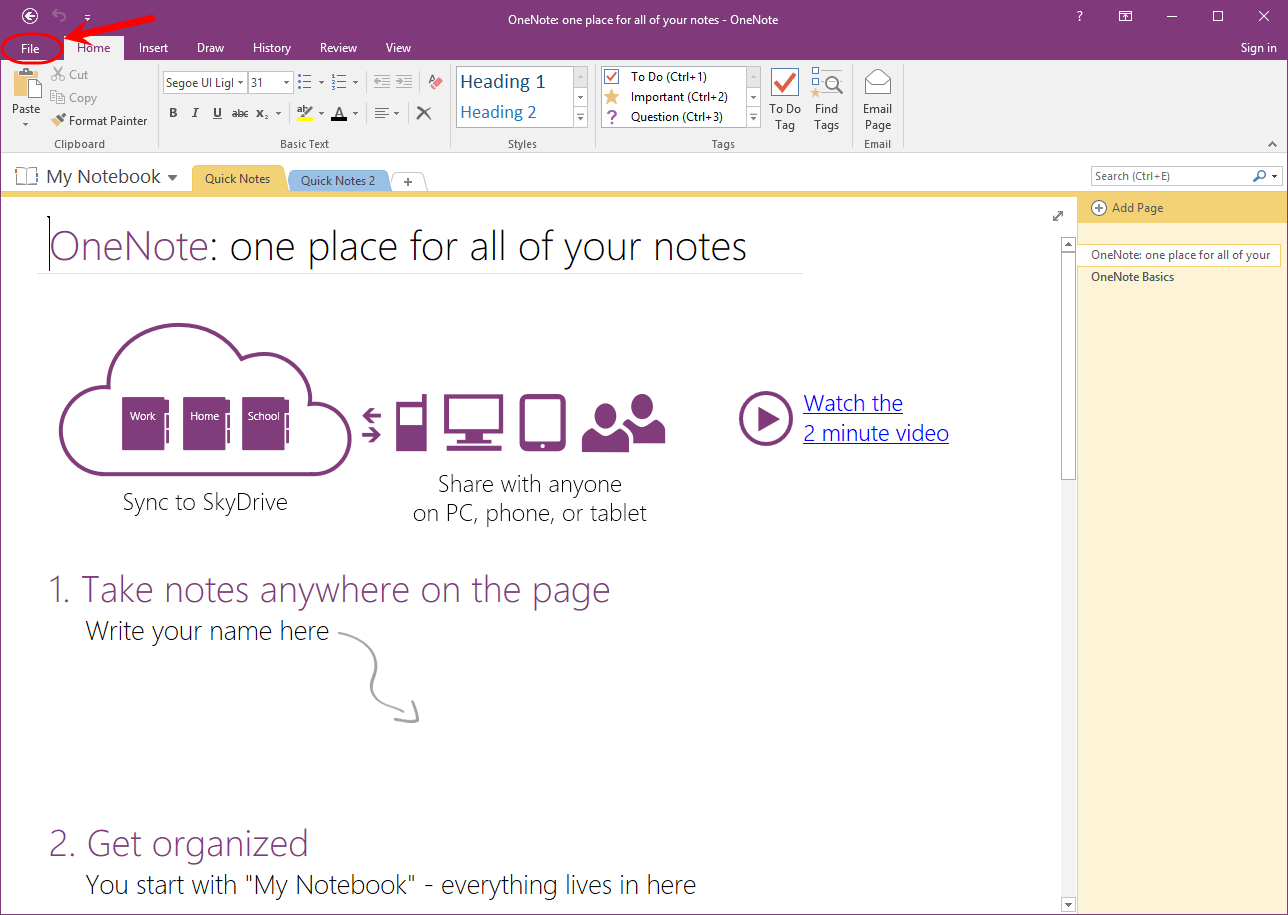Open Ribbon Display Options in title bar
The image size is (1288, 915).
[x=1126, y=16]
